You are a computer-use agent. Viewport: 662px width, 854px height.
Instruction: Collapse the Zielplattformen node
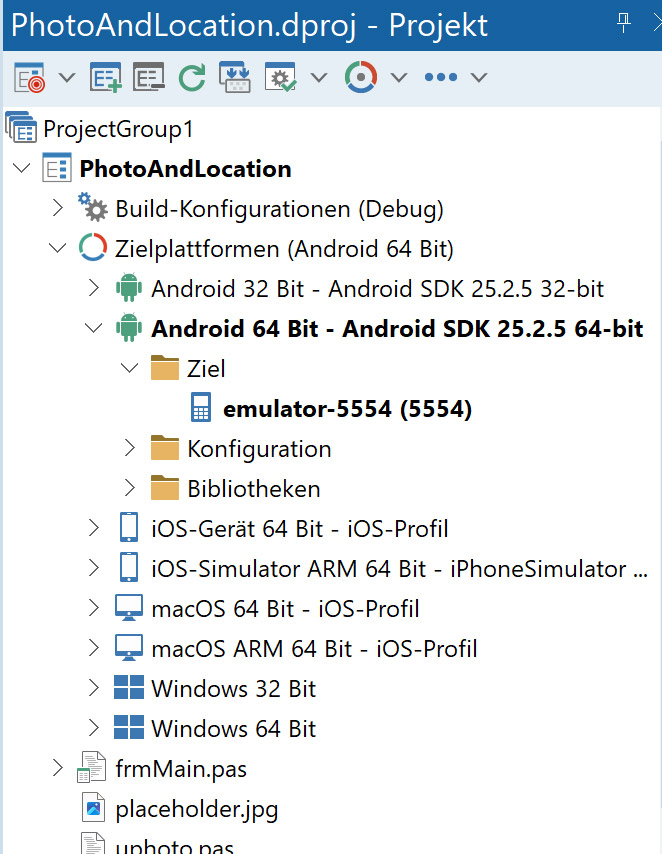point(58,247)
